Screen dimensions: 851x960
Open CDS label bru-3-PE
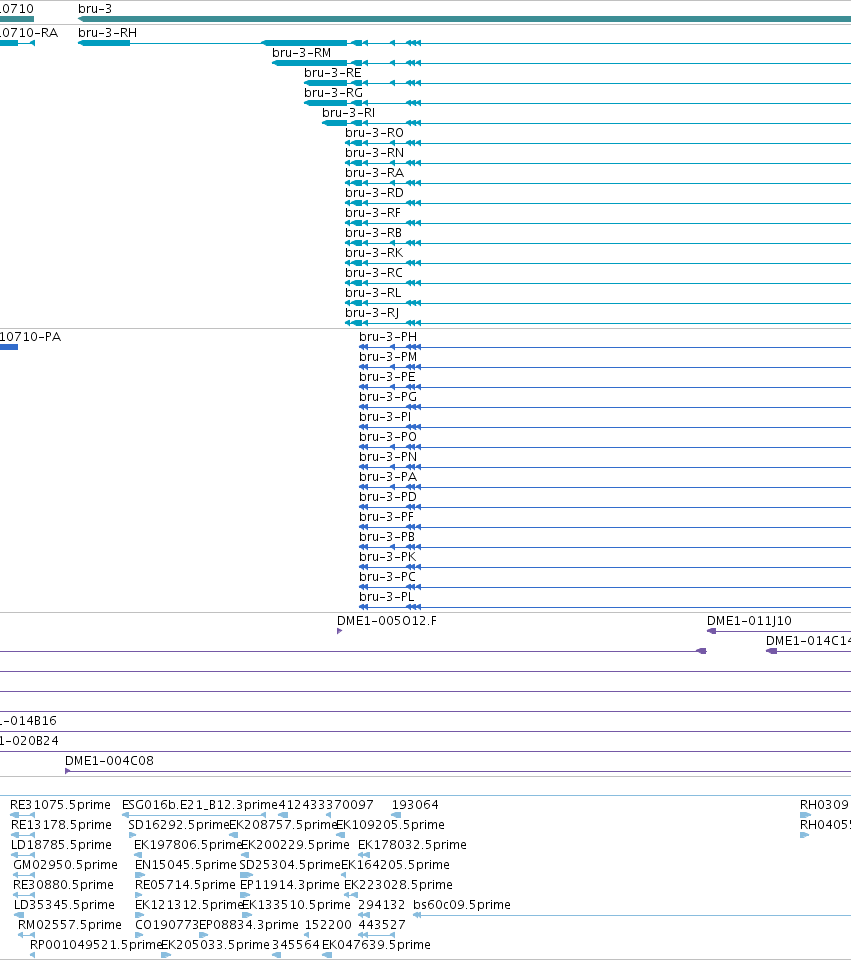388,377
